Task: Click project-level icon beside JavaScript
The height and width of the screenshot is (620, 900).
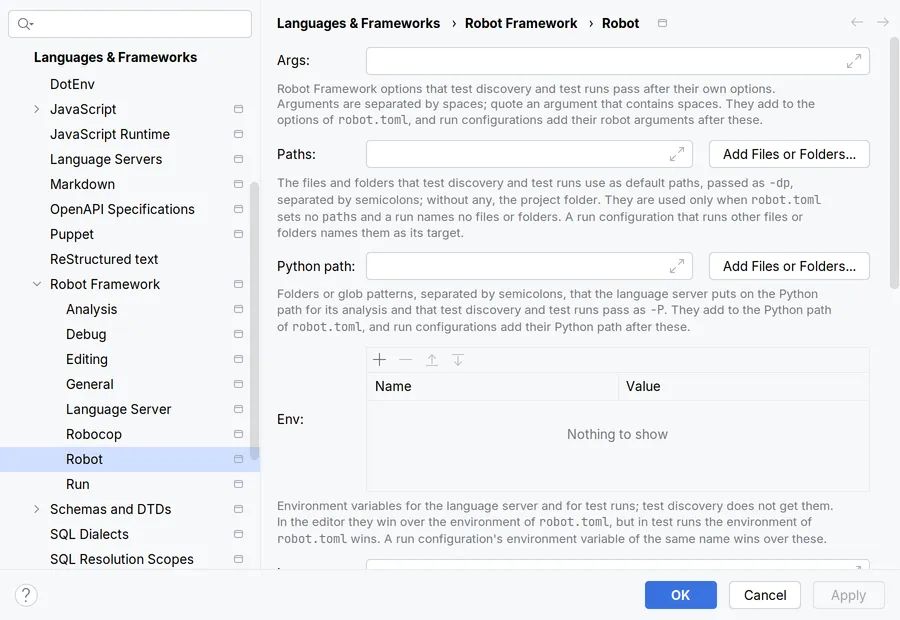Action: point(238,109)
